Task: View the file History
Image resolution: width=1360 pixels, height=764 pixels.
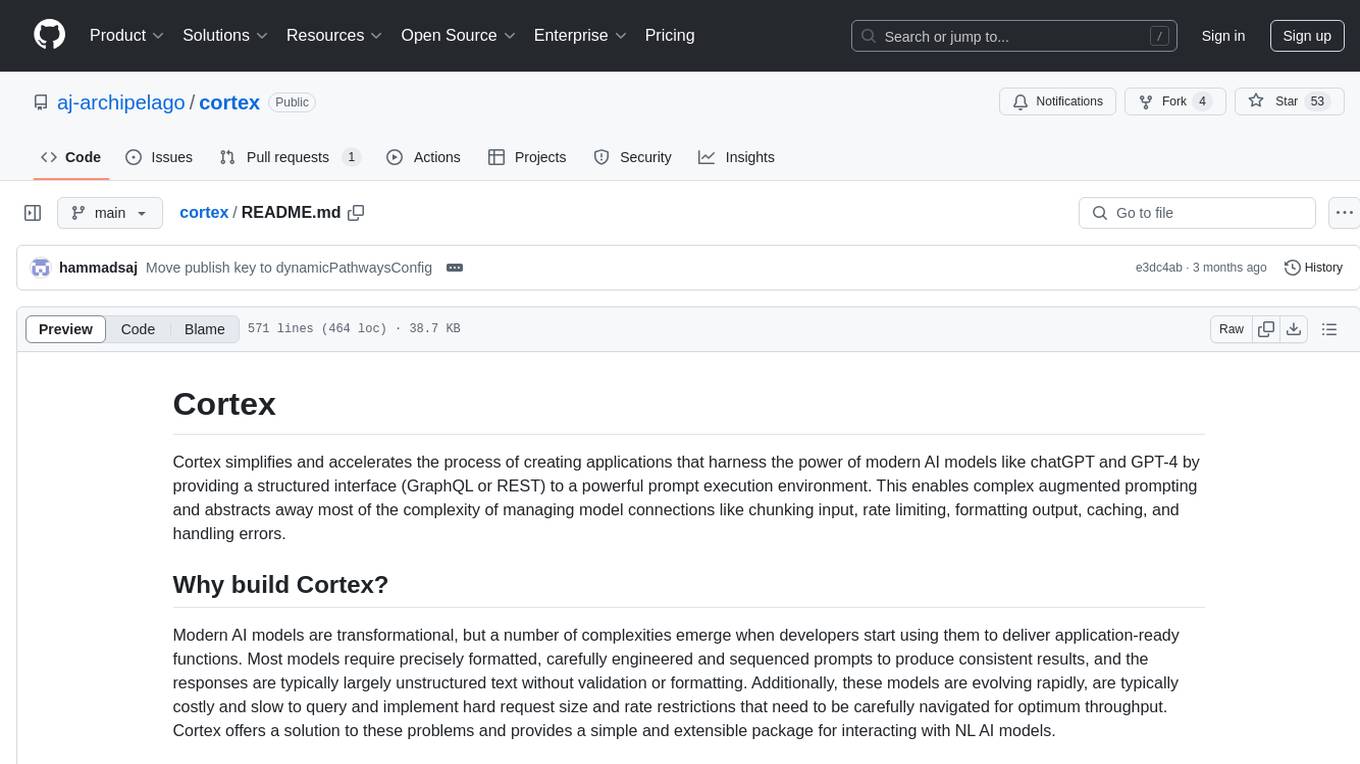Action: click(1313, 268)
